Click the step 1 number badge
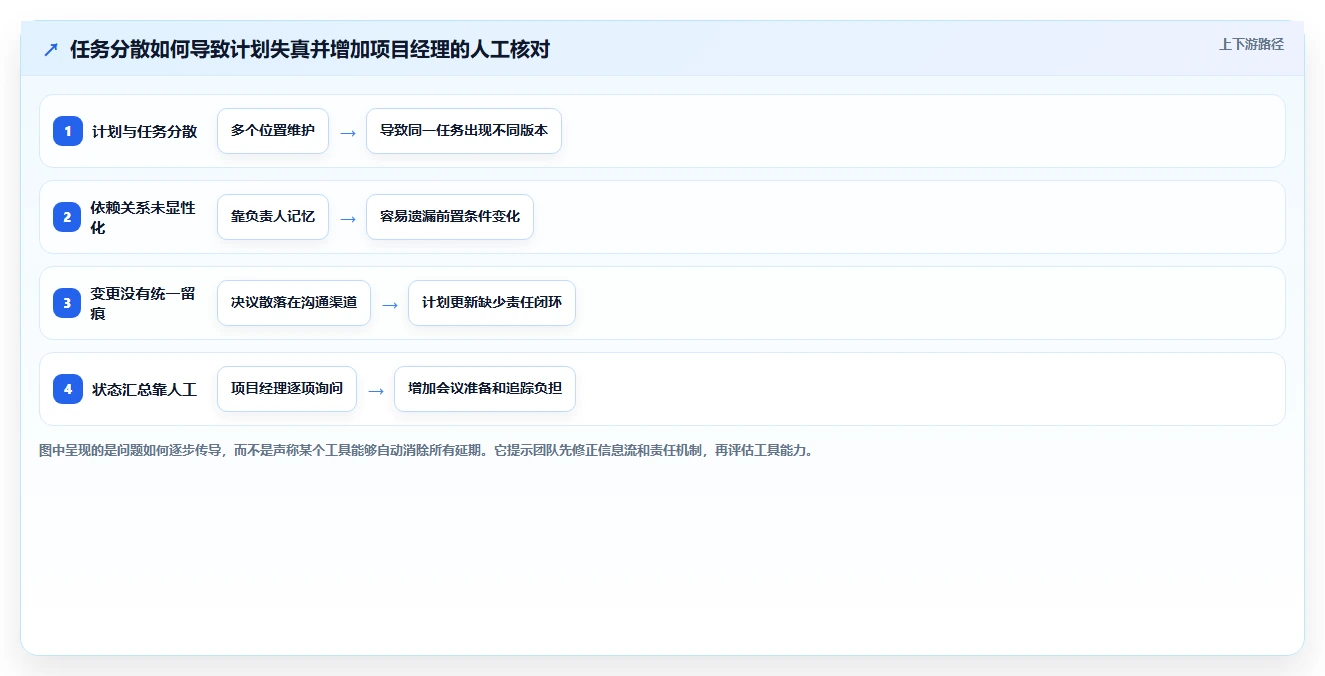 68,131
